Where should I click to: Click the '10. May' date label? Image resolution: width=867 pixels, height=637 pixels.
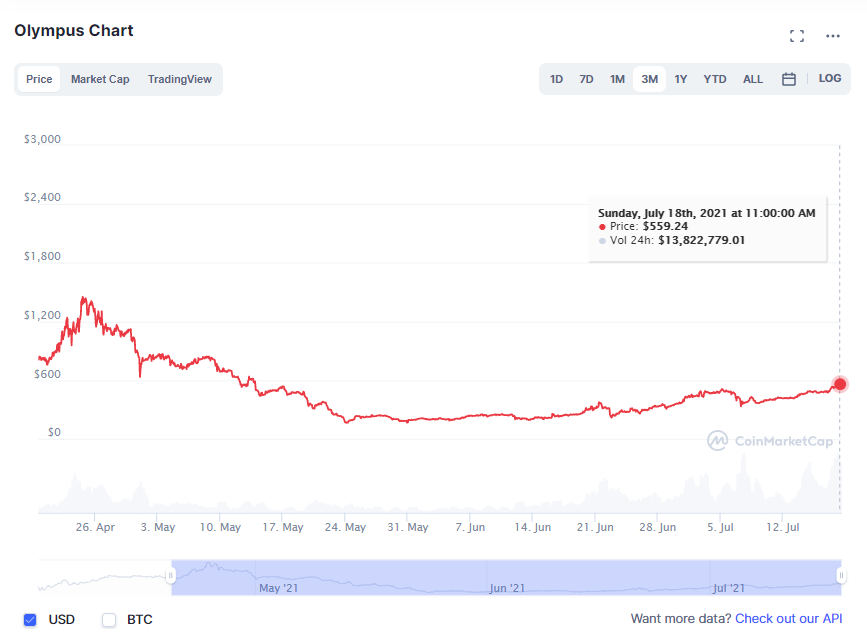[220, 528]
